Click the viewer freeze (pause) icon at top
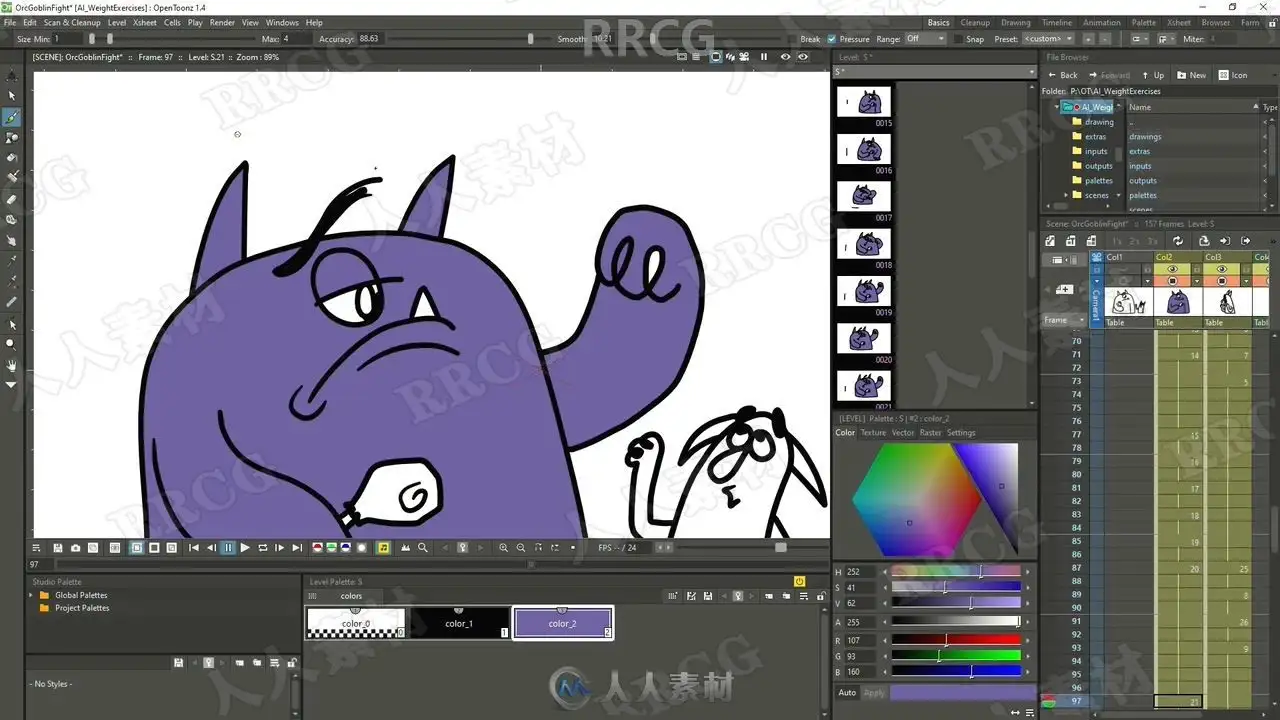This screenshot has width=1280, height=720. [x=764, y=57]
